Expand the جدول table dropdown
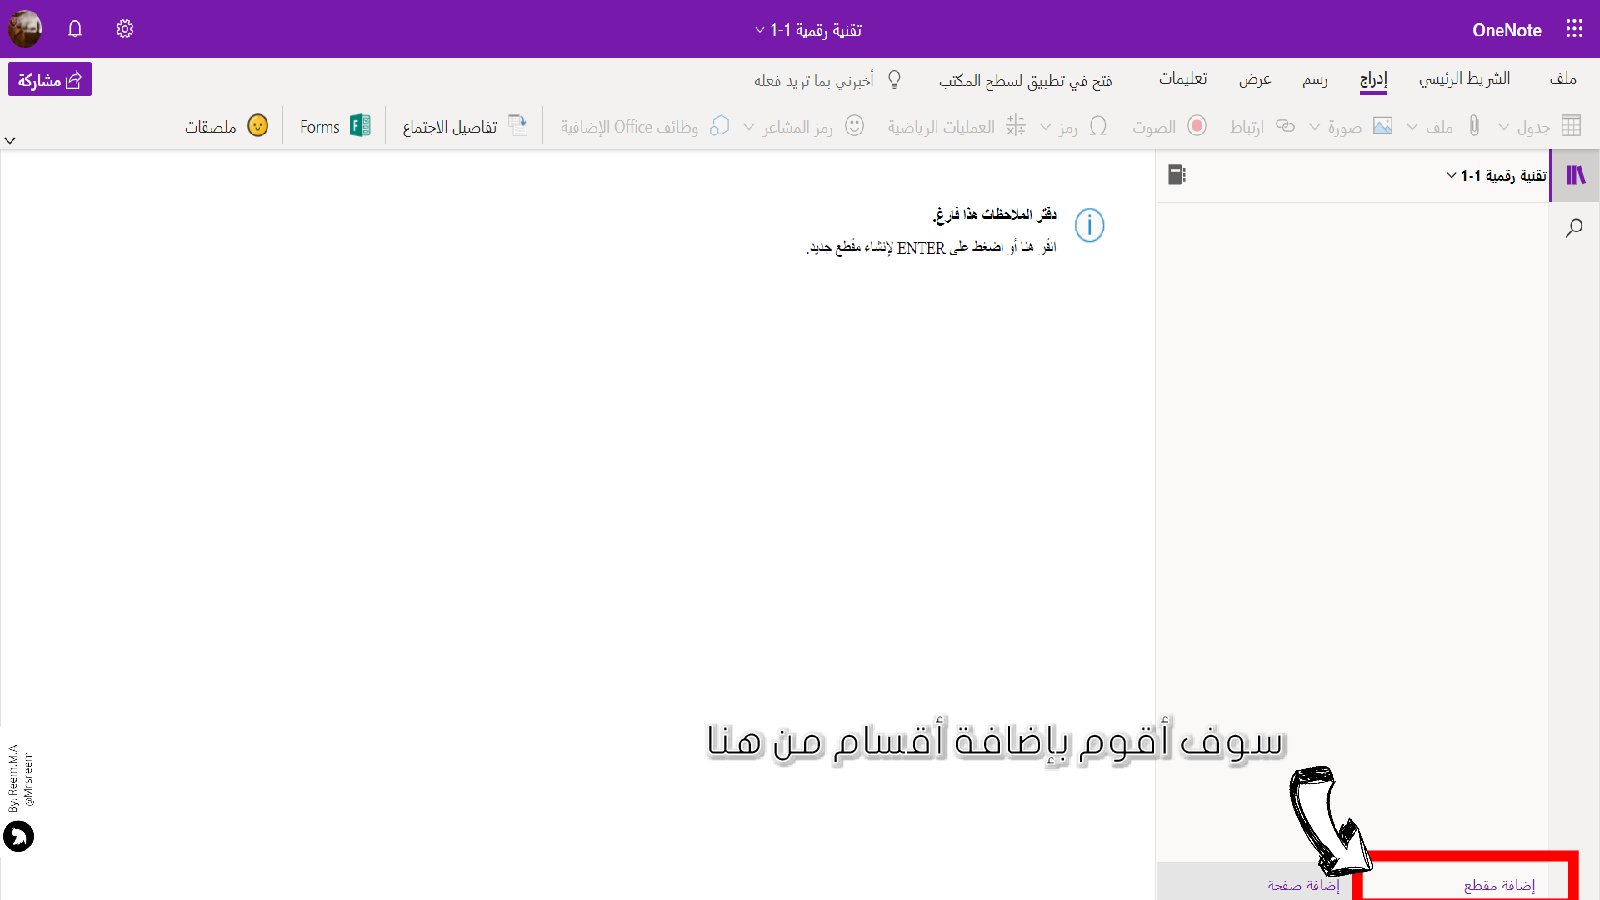This screenshot has width=1600, height=900. click(x=1504, y=127)
